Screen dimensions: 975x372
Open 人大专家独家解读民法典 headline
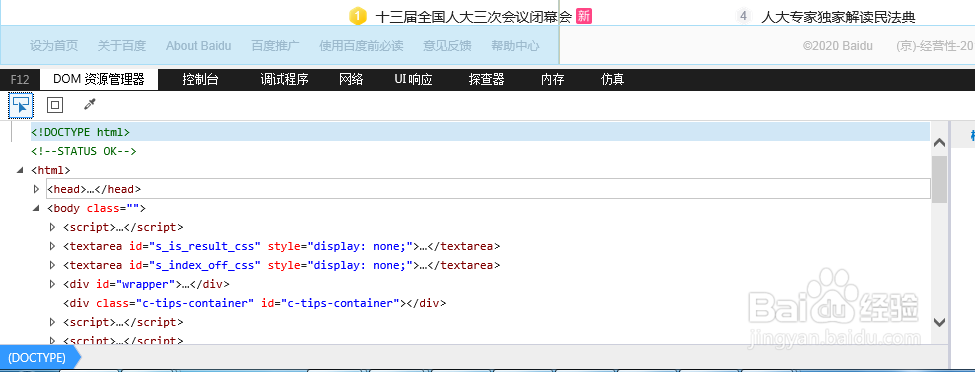pos(838,17)
